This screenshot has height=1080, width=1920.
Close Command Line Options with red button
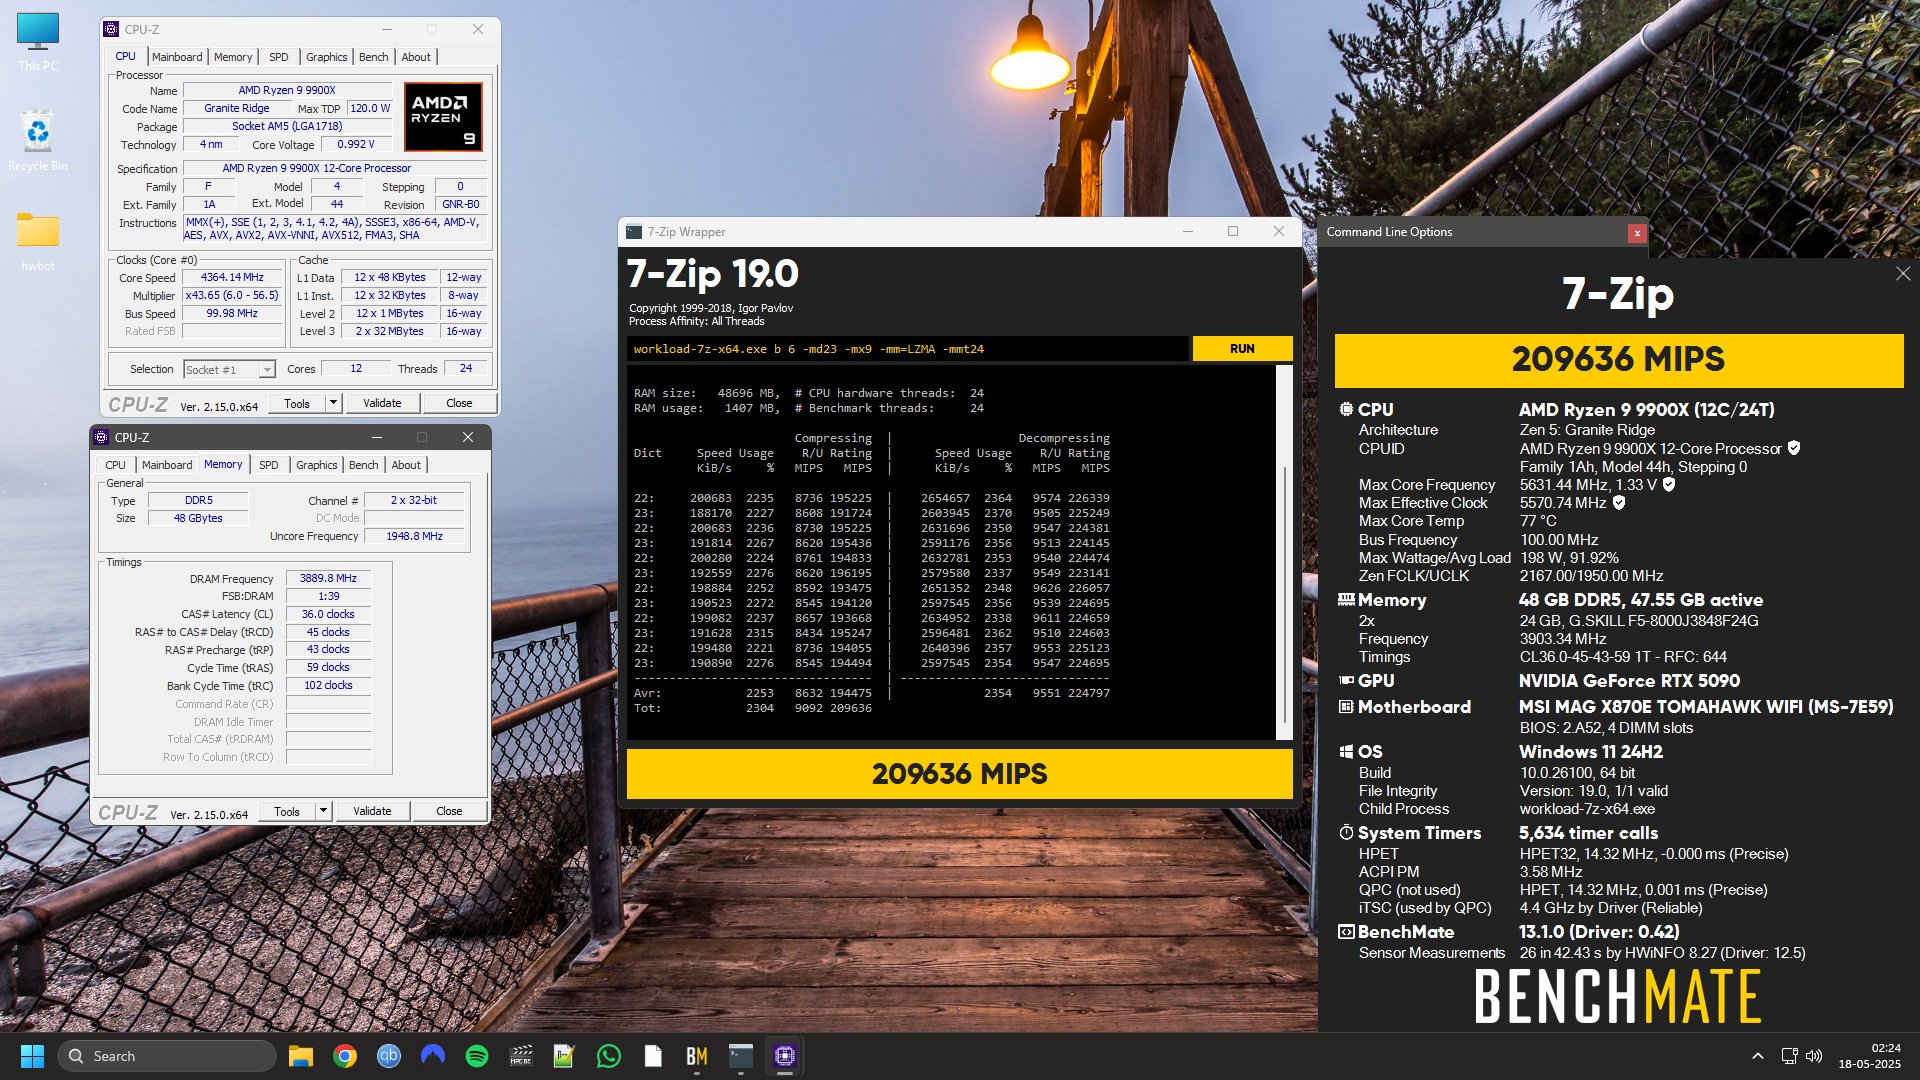tap(1637, 233)
